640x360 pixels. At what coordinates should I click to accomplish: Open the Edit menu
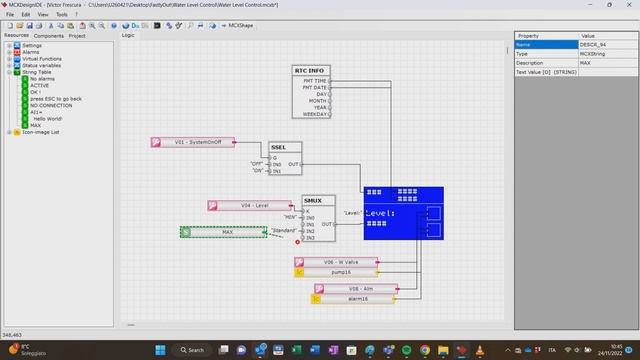[x=26, y=14]
